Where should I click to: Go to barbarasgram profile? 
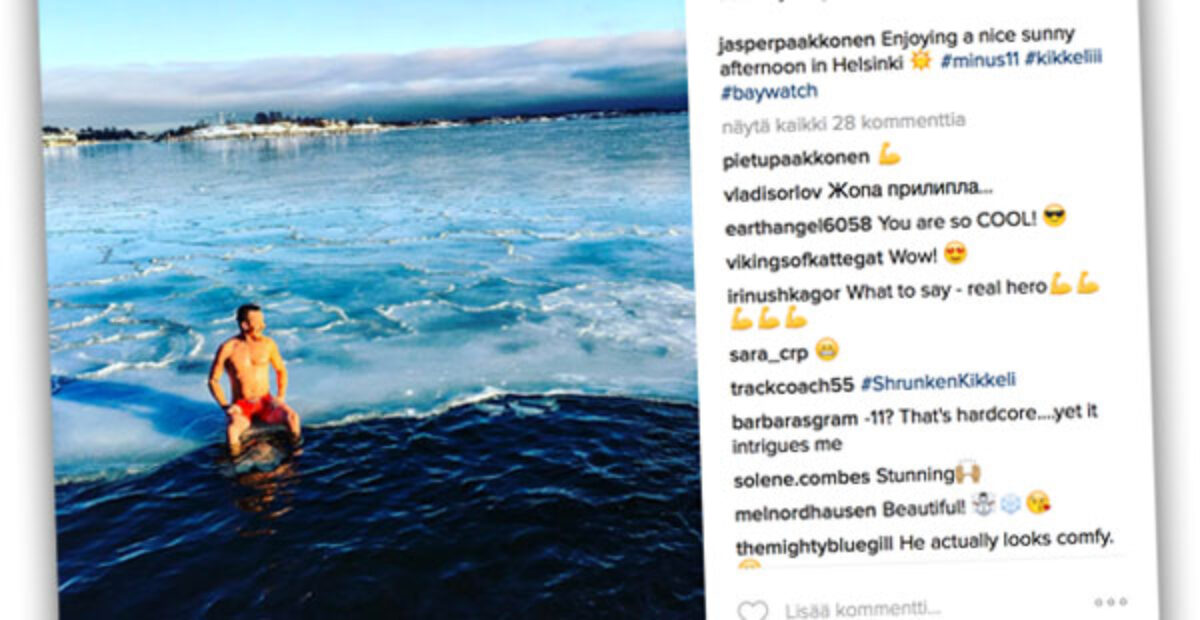(x=795, y=421)
